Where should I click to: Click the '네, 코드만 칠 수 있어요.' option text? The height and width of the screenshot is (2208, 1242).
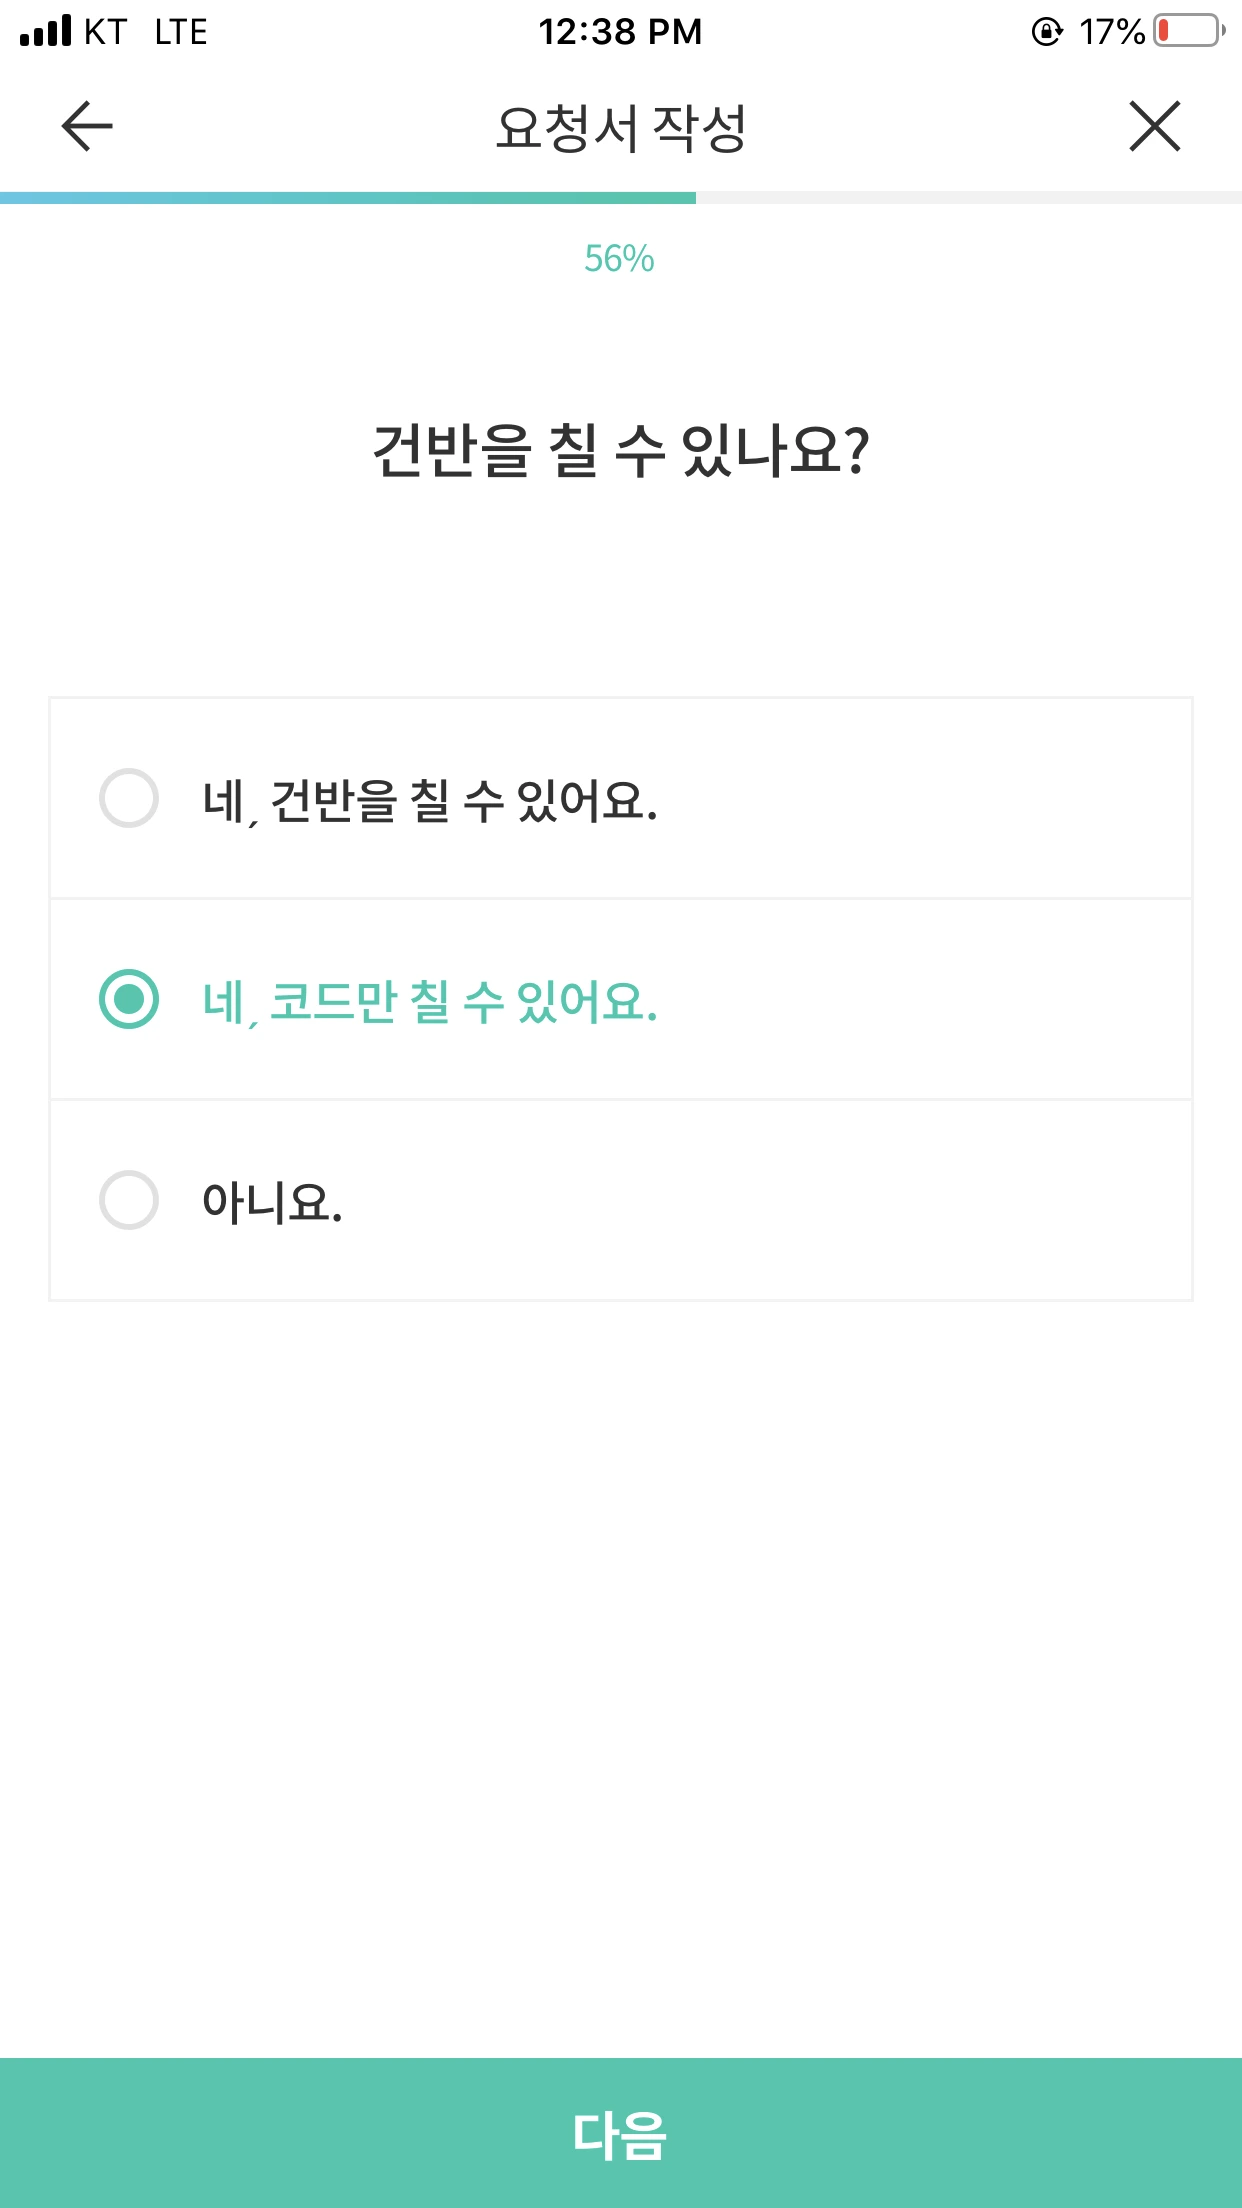(x=430, y=1001)
